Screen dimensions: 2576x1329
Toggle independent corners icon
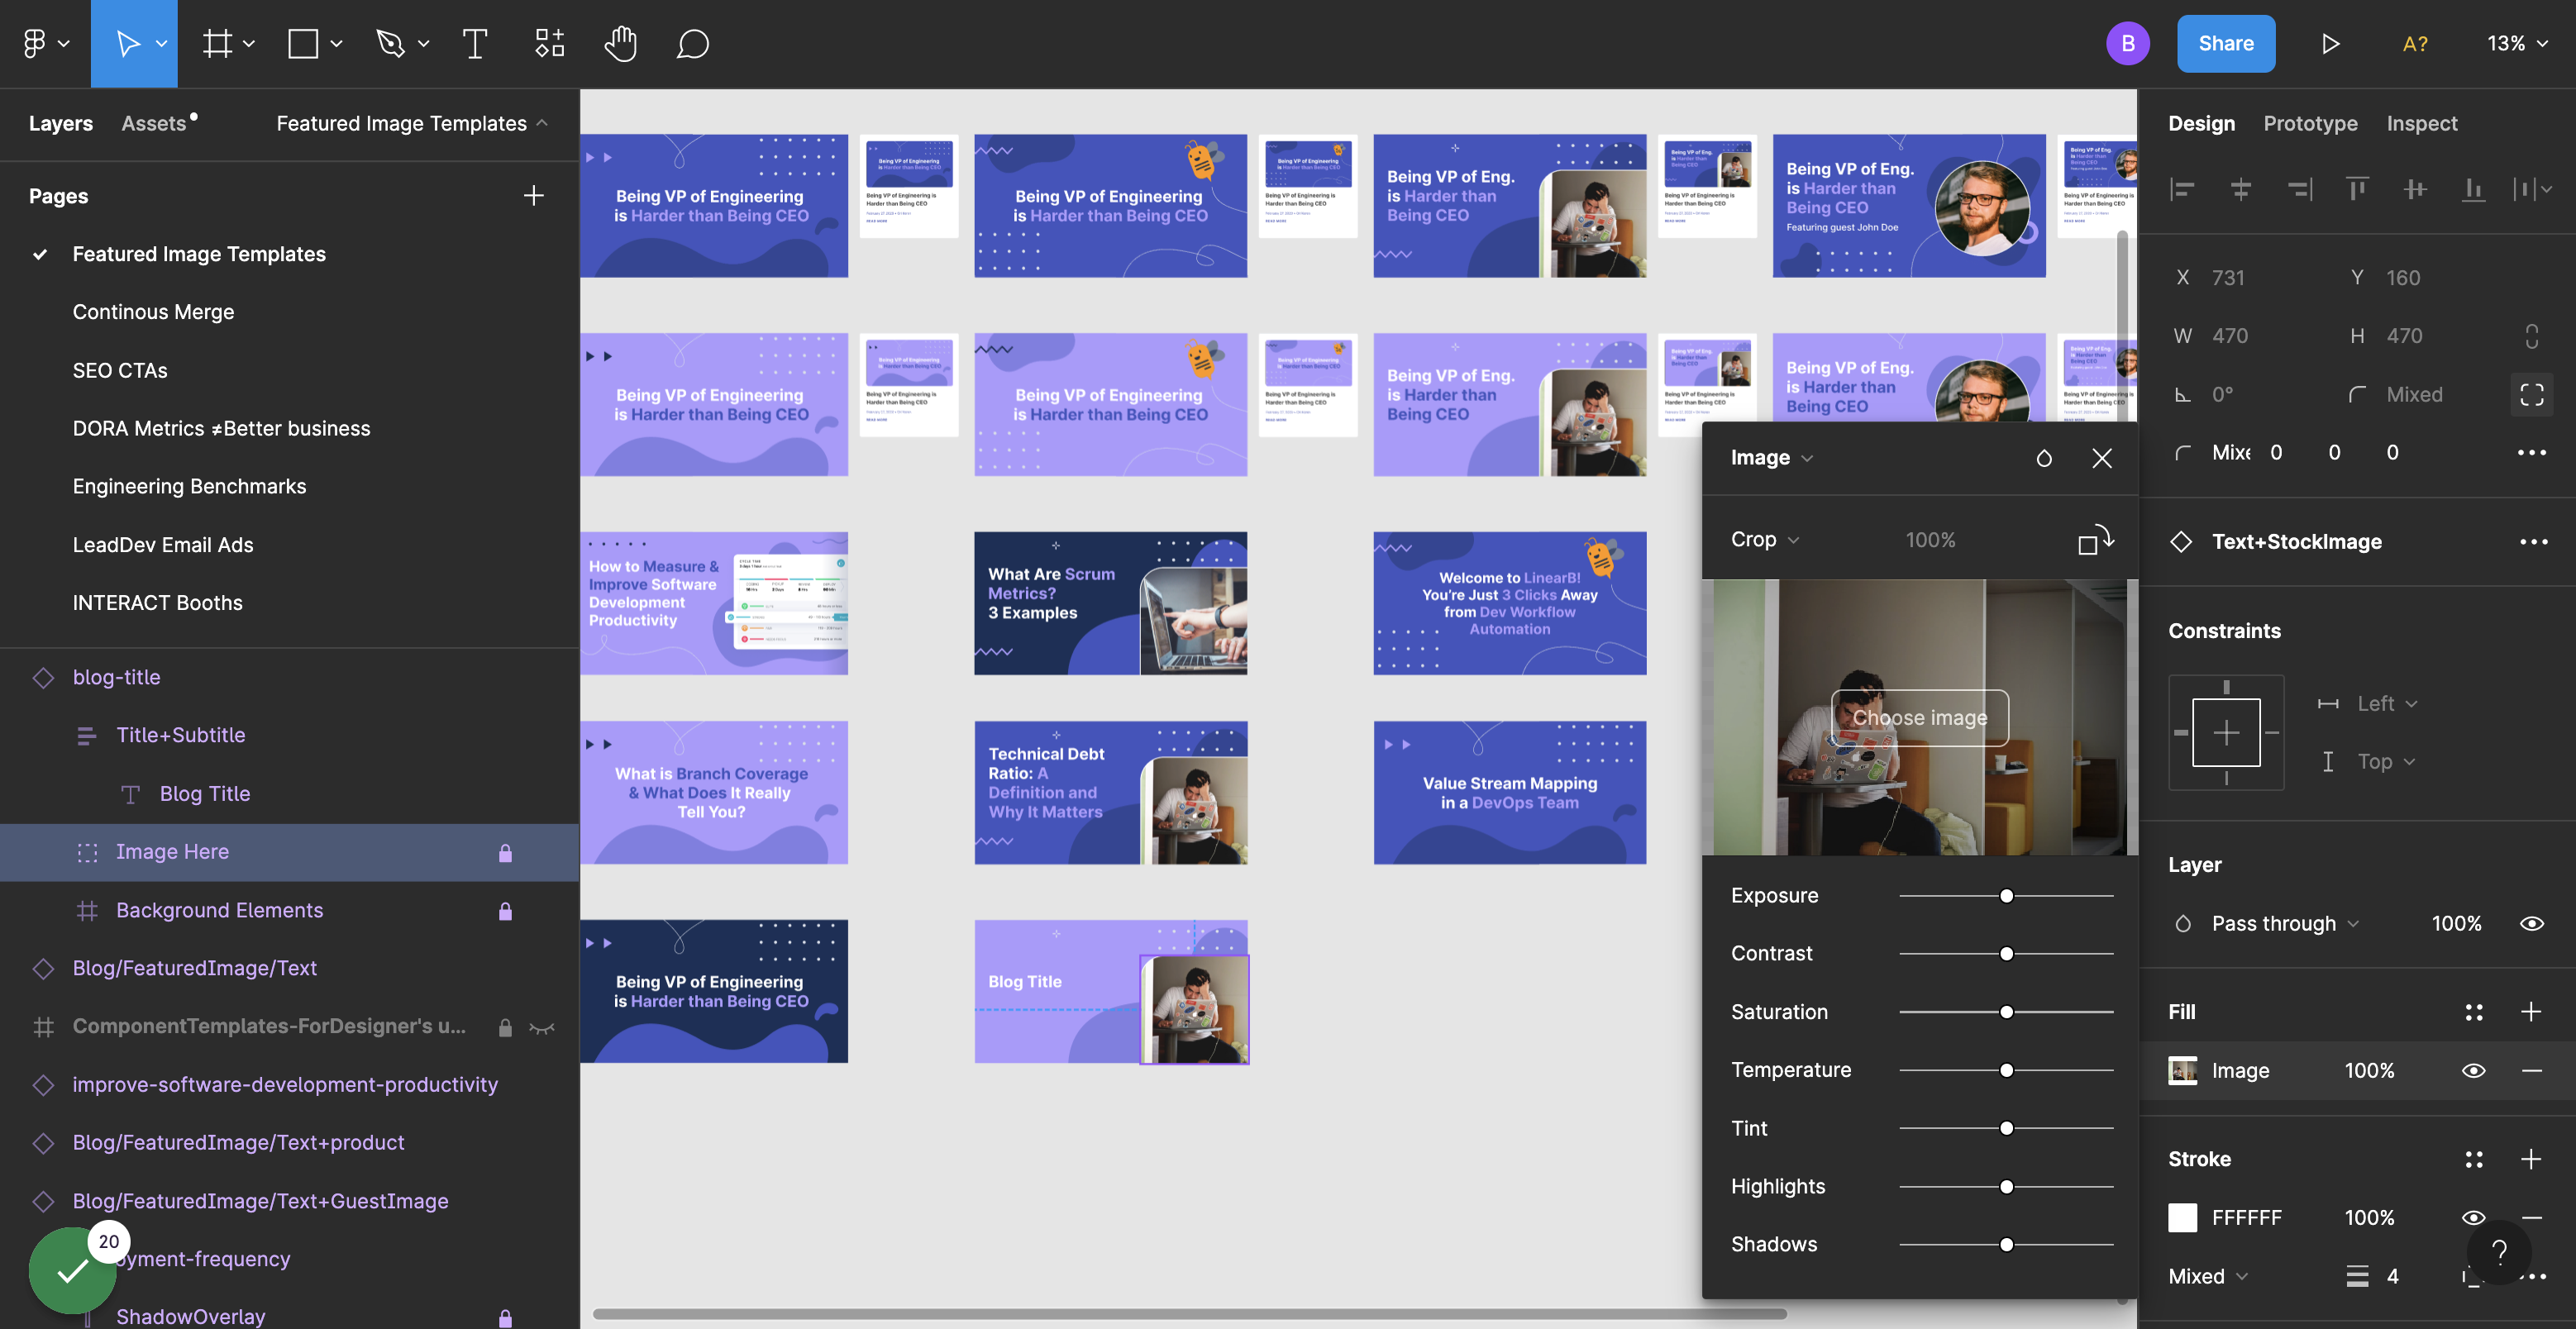click(x=2531, y=395)
